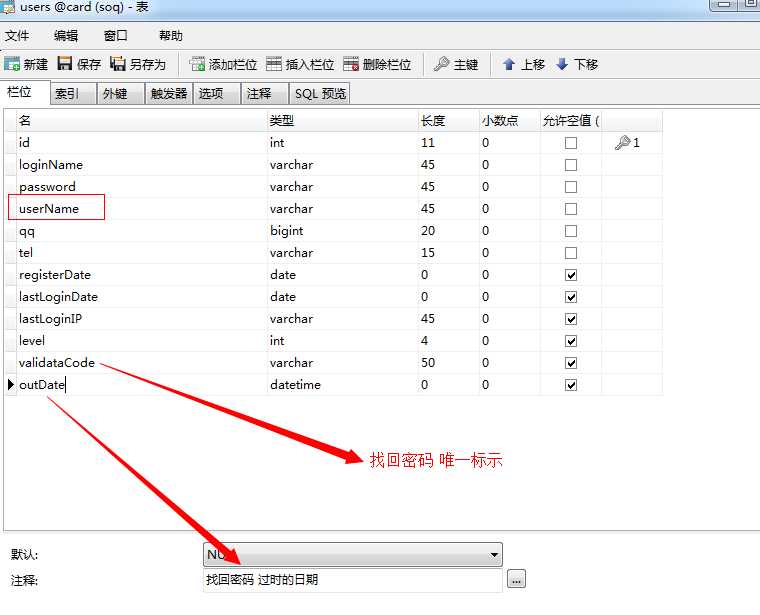760x615 pixels.
Task: Click the 删除栏位 (Delete Field) icon
Action: (x=351, y=63)
